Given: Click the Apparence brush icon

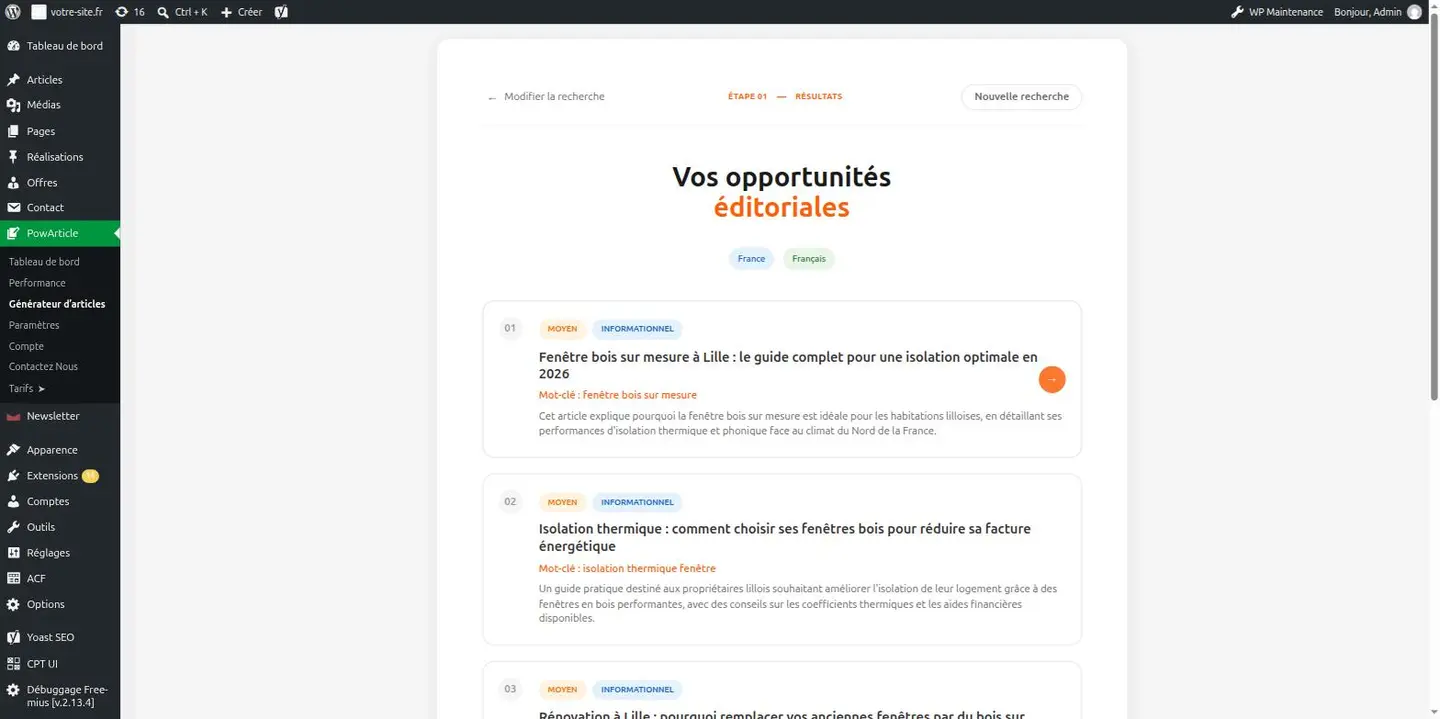Looking at the screenshot, I should [x=13, y=450].
